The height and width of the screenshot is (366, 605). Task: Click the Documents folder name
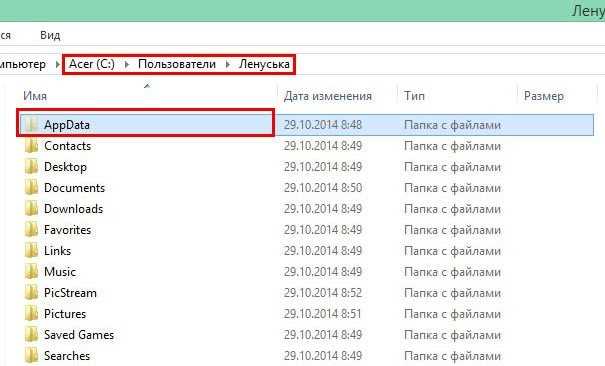click(x=74, y=188)
